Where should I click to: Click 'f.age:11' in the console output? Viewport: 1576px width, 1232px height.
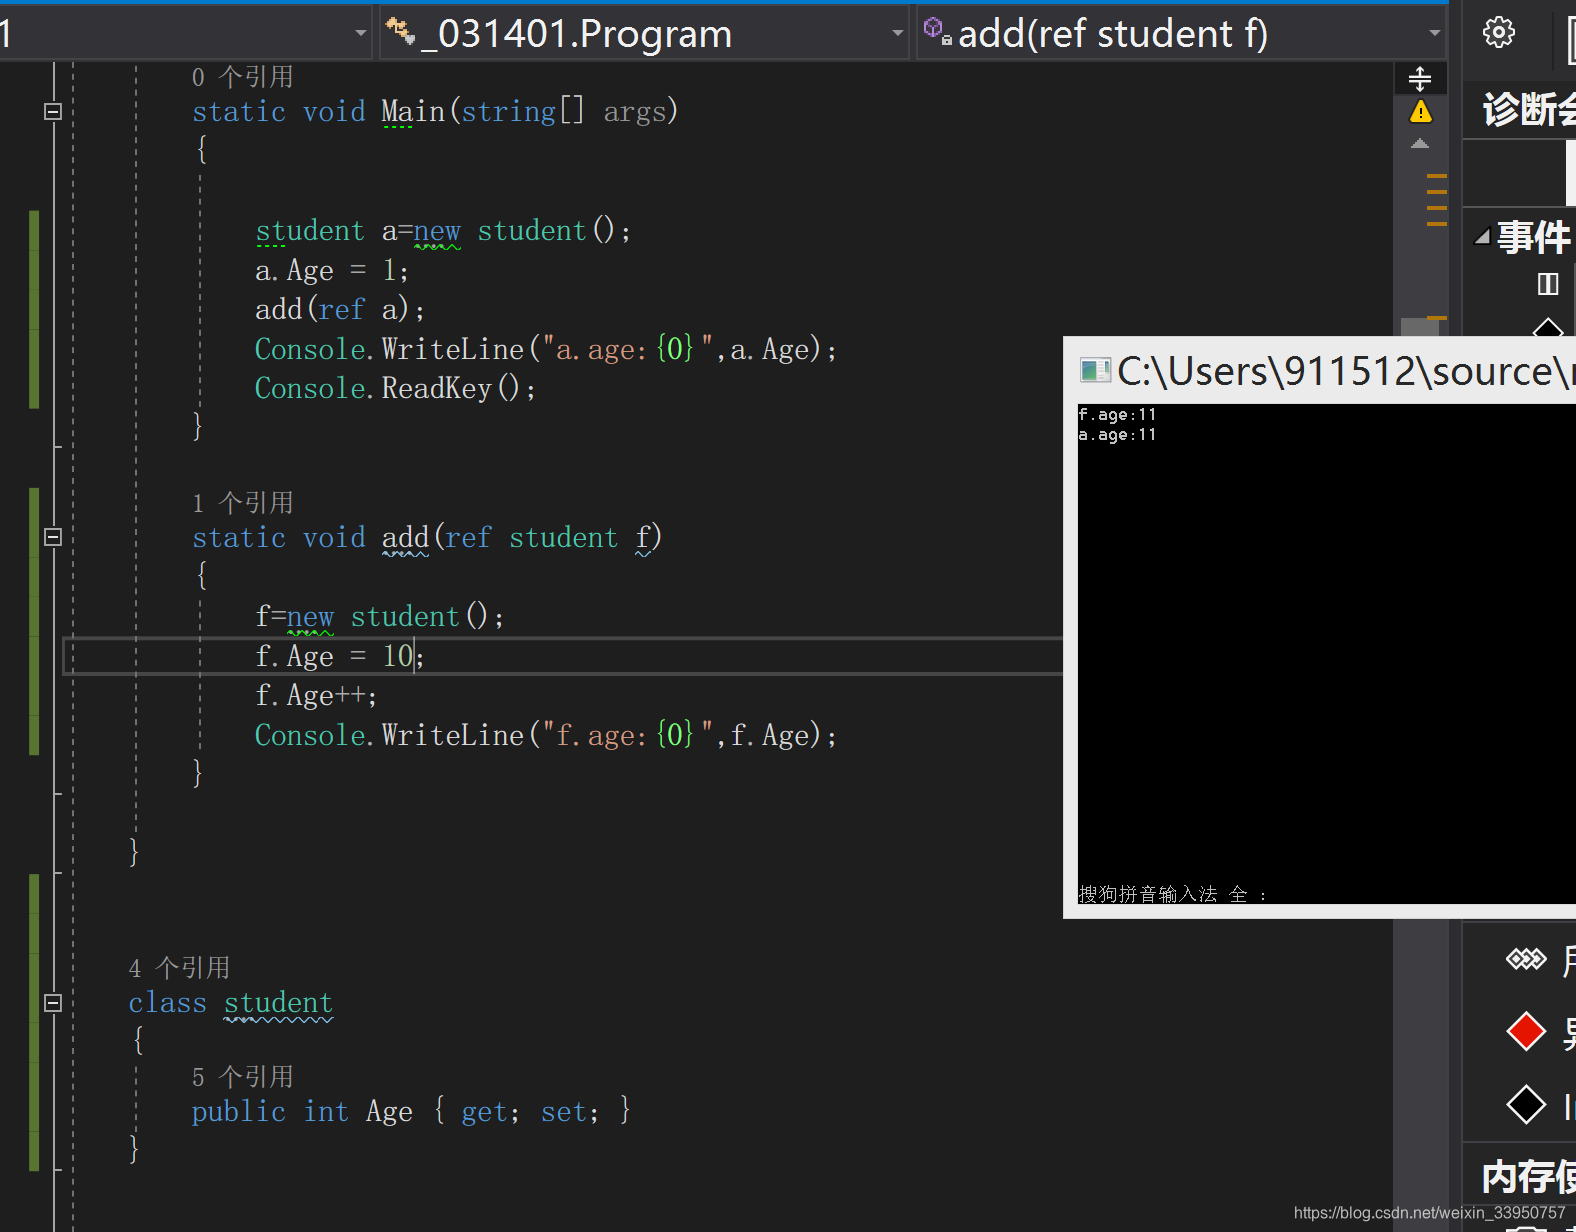(1117, 415)
